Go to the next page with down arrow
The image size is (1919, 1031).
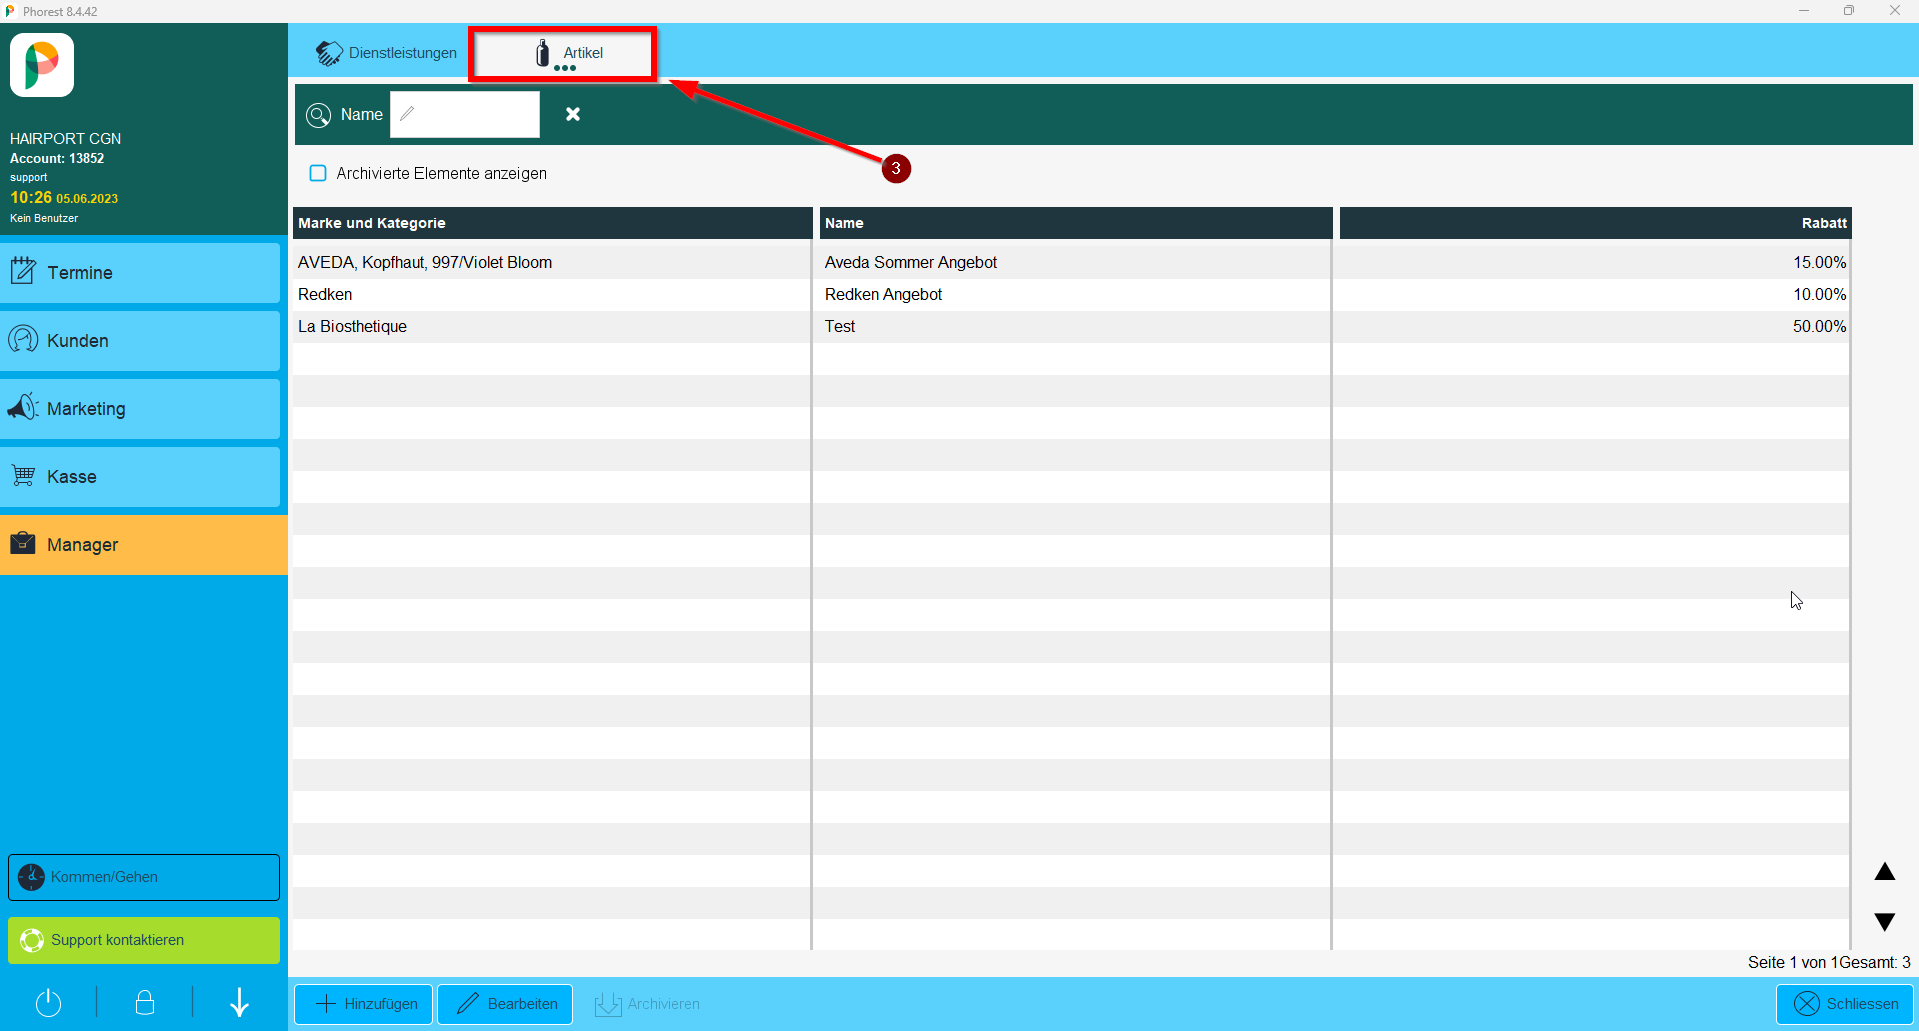tap(1885, 922)
